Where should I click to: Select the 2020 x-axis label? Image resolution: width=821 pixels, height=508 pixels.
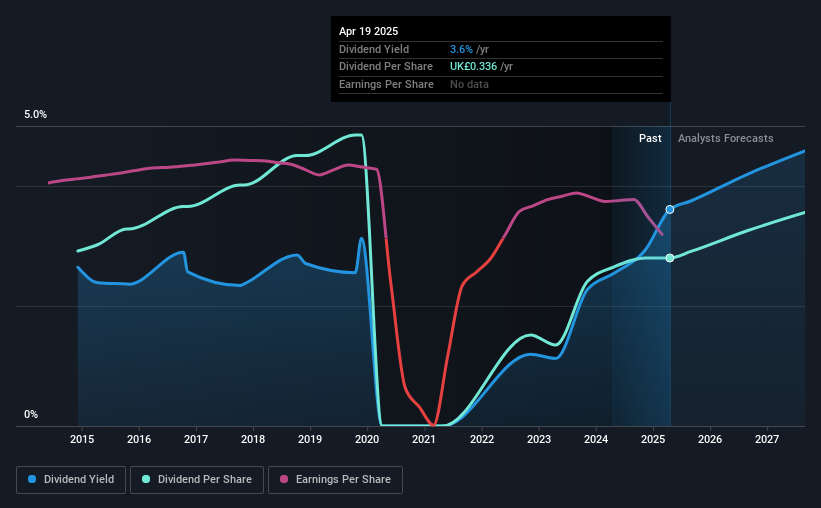tap(367, 439)
